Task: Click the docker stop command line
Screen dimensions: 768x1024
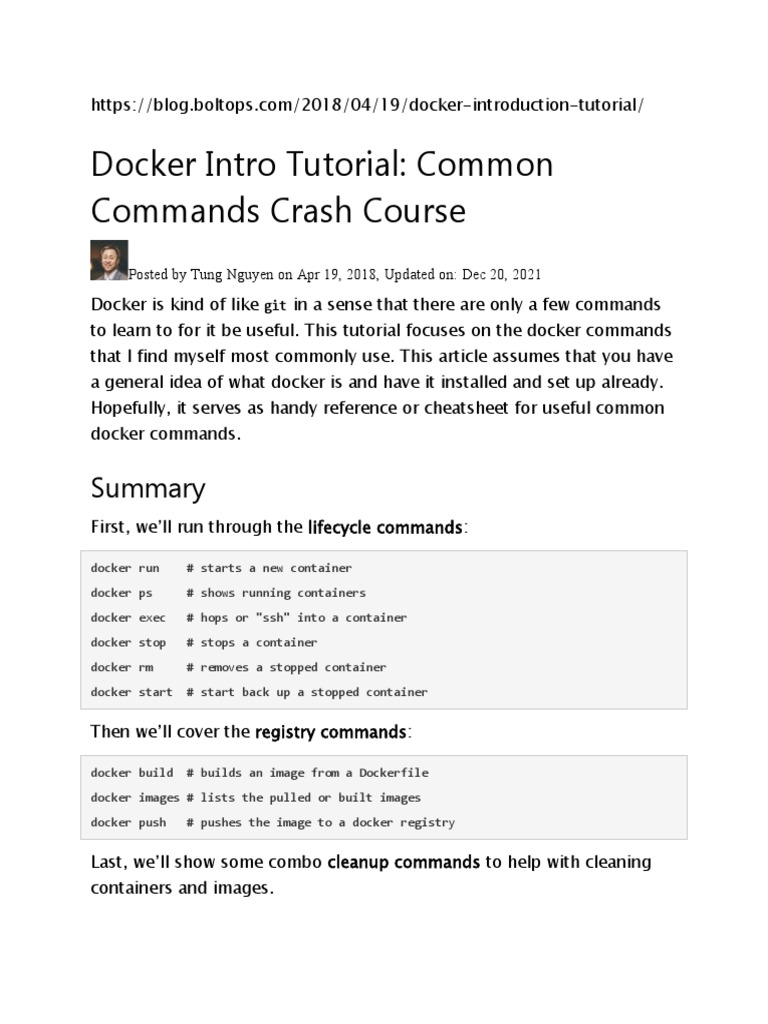Action: coord(204,643)
